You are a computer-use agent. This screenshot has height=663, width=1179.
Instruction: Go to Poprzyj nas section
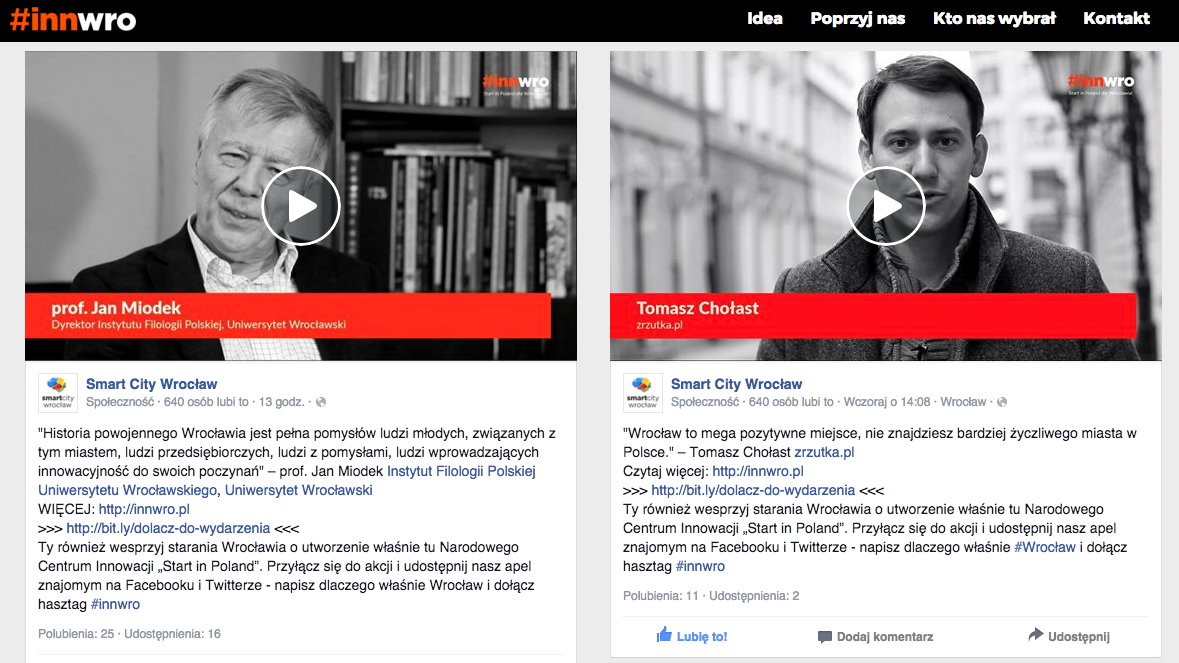tap(857, 18)
